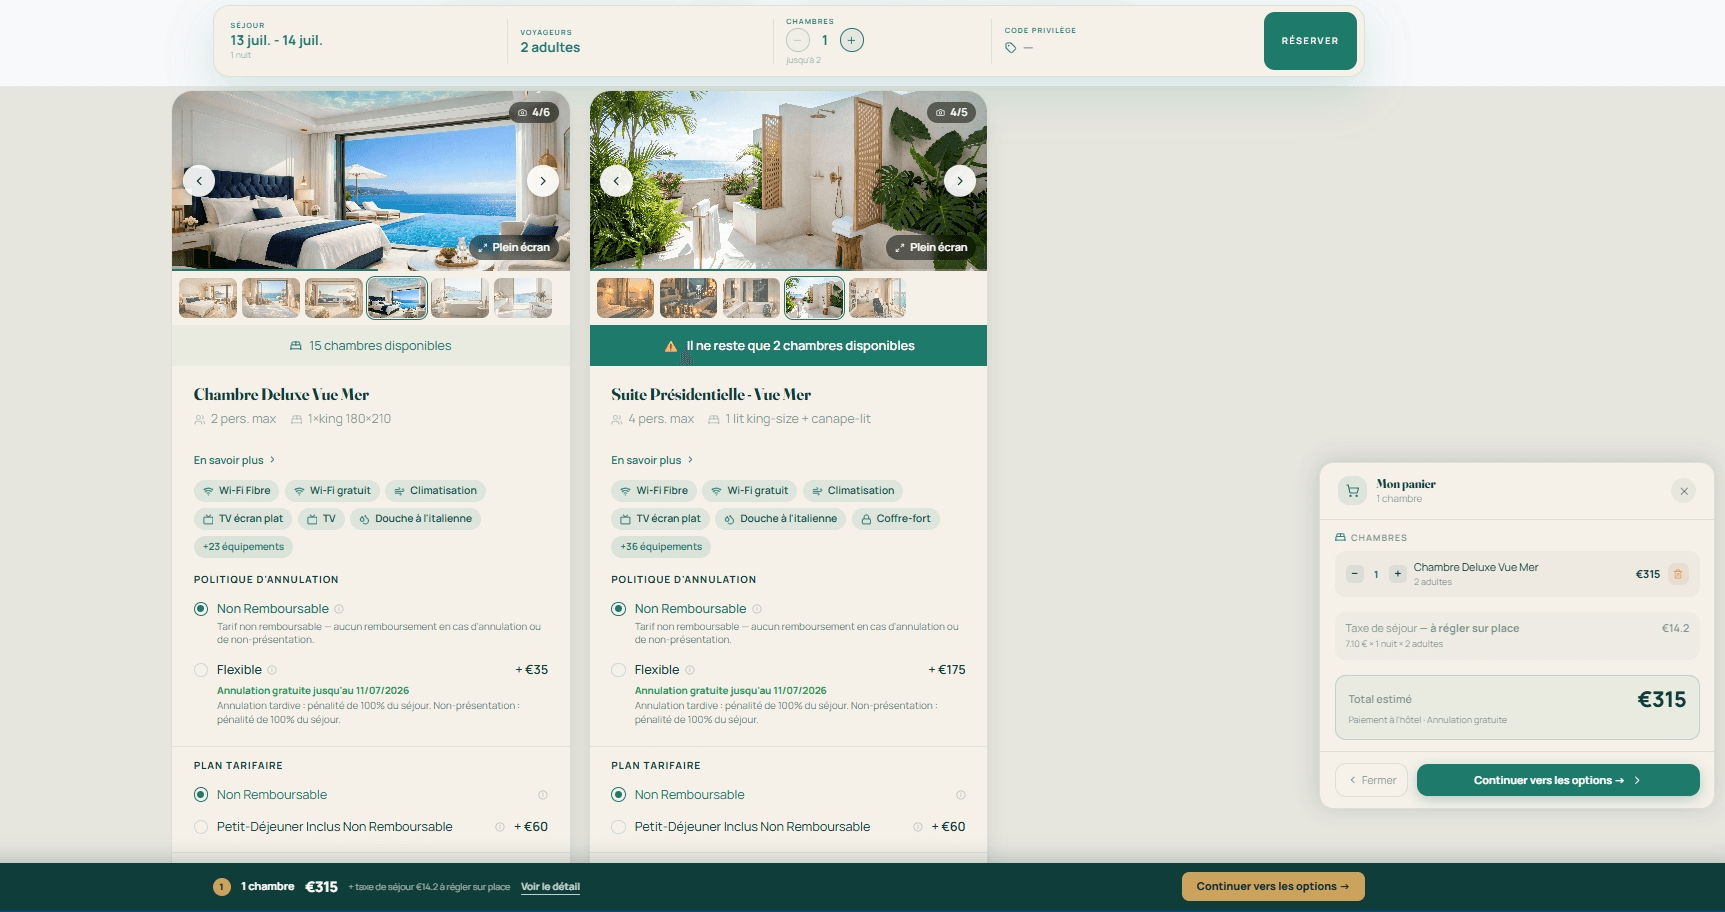This screenshot has width=1725, height=912.
Task: Show previous photo of Suite Présidentielle
Action: (x=616, y=181)
